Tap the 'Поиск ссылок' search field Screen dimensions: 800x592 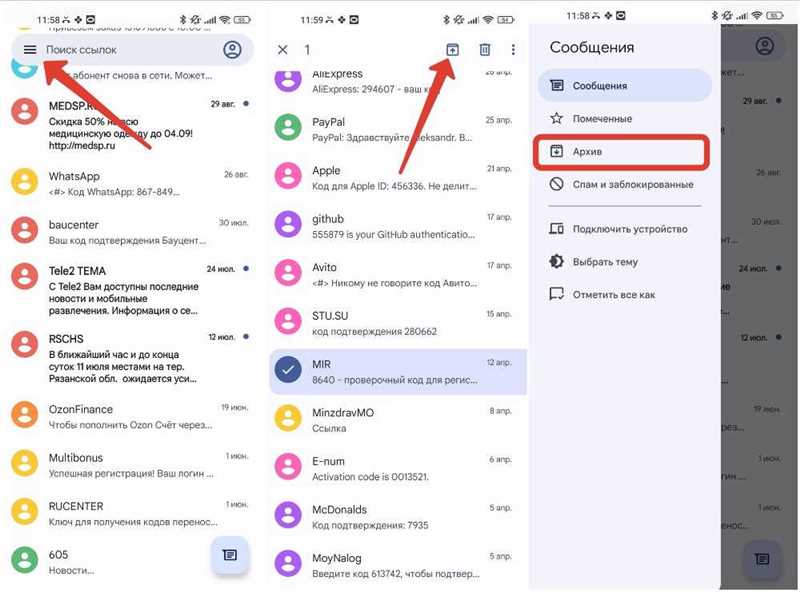click(x=132, y=50)
